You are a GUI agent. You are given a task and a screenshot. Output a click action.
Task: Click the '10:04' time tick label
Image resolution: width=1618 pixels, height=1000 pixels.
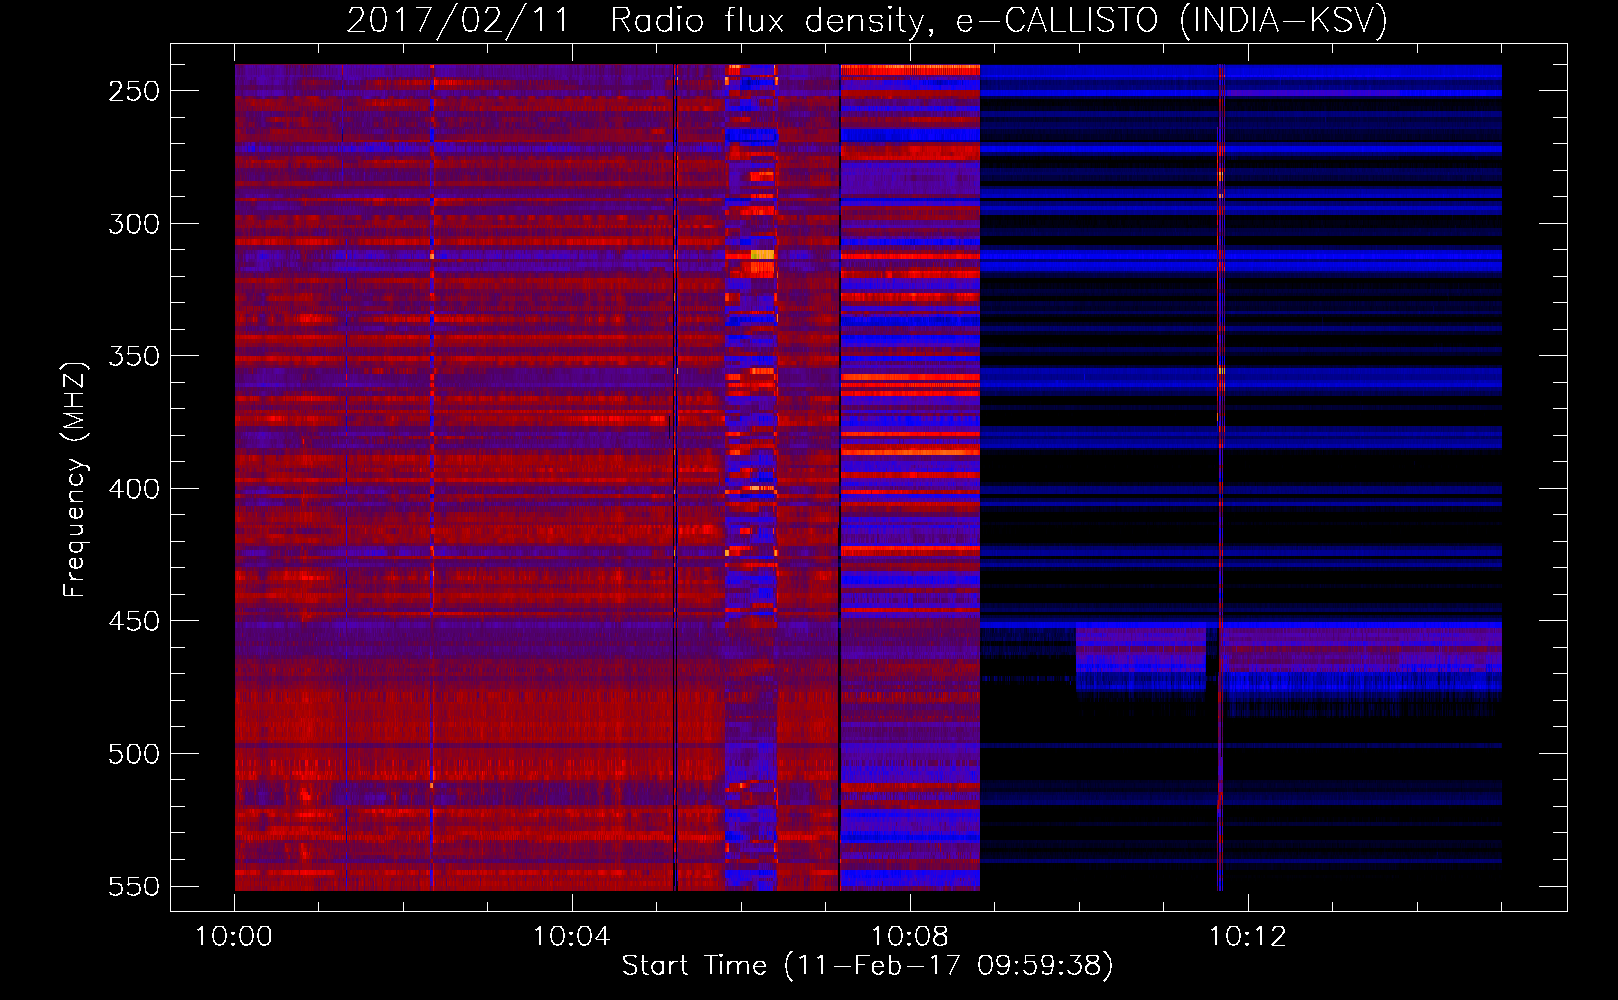pyautogui.click(x=572, y=937)
